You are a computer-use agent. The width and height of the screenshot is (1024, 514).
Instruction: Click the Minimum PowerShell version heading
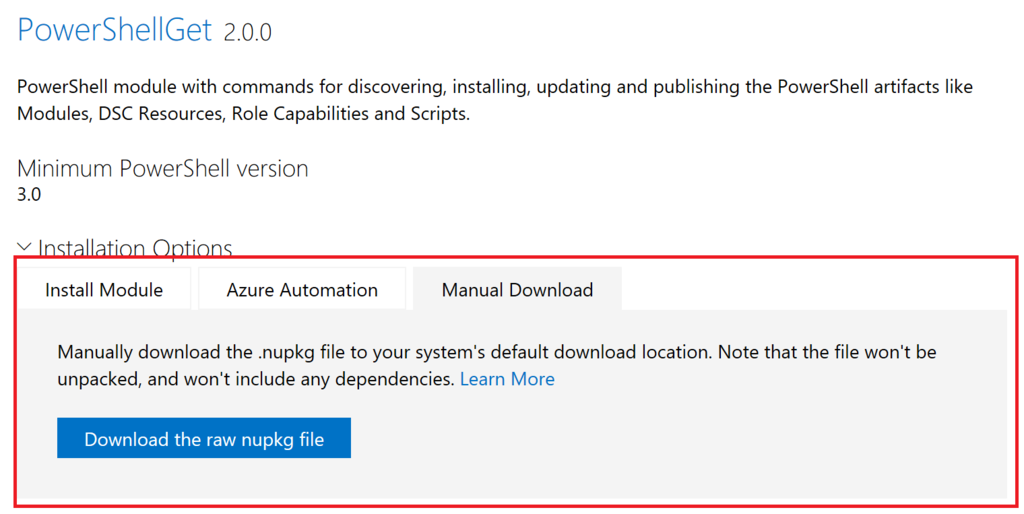(163, 169)
